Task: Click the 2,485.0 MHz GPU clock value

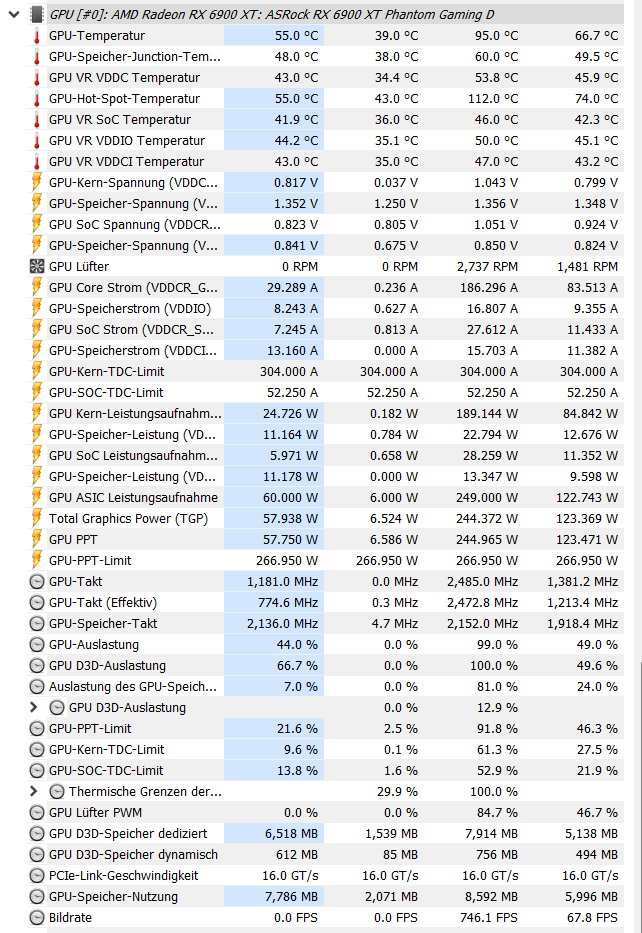Action: 483,581
